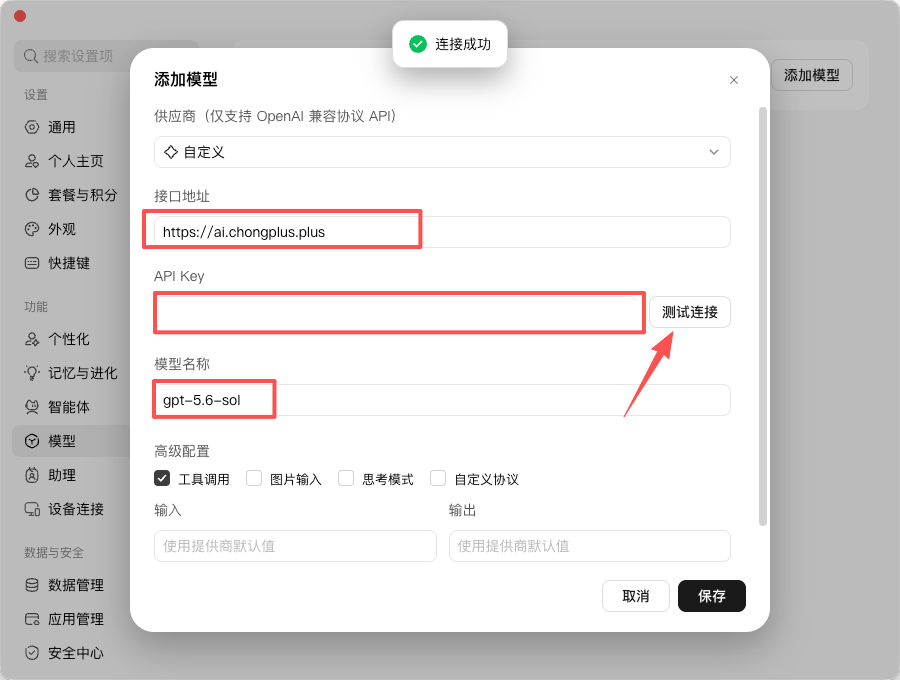Click the search magnifier icon
Screen dimensions: 900x680
(30, 56)
